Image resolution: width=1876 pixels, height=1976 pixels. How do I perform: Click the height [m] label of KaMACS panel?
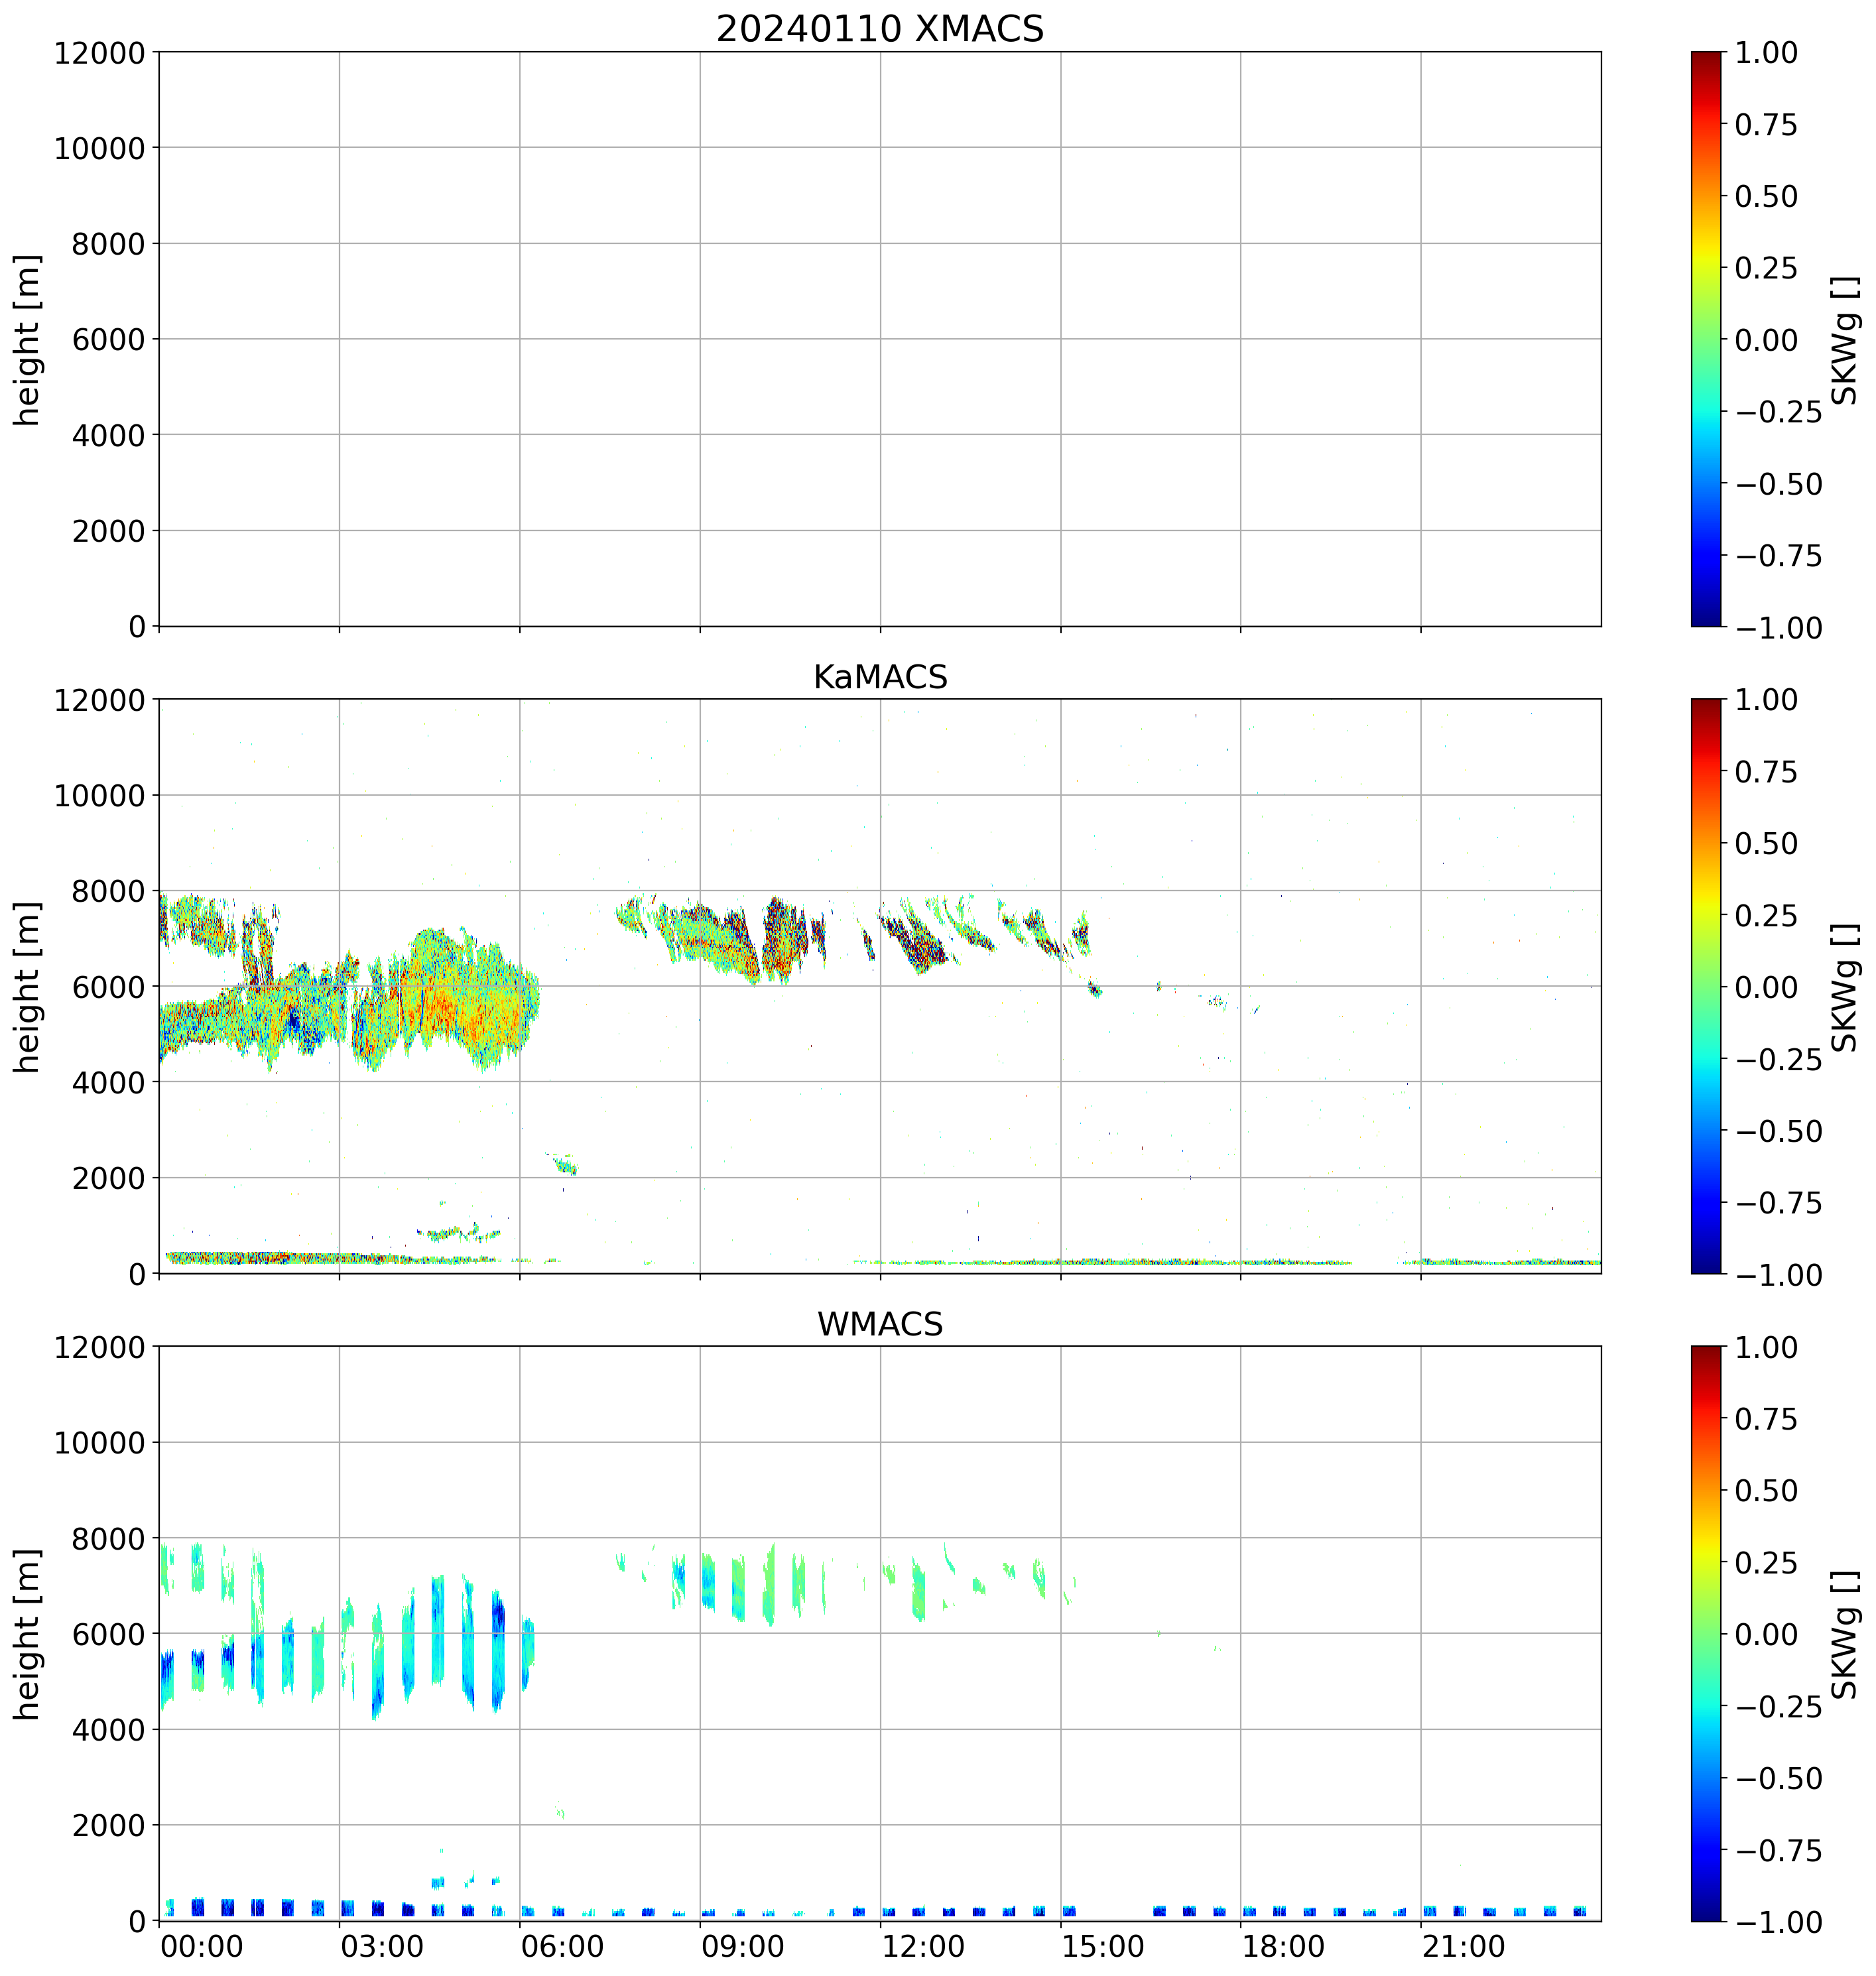click(27, 986)
